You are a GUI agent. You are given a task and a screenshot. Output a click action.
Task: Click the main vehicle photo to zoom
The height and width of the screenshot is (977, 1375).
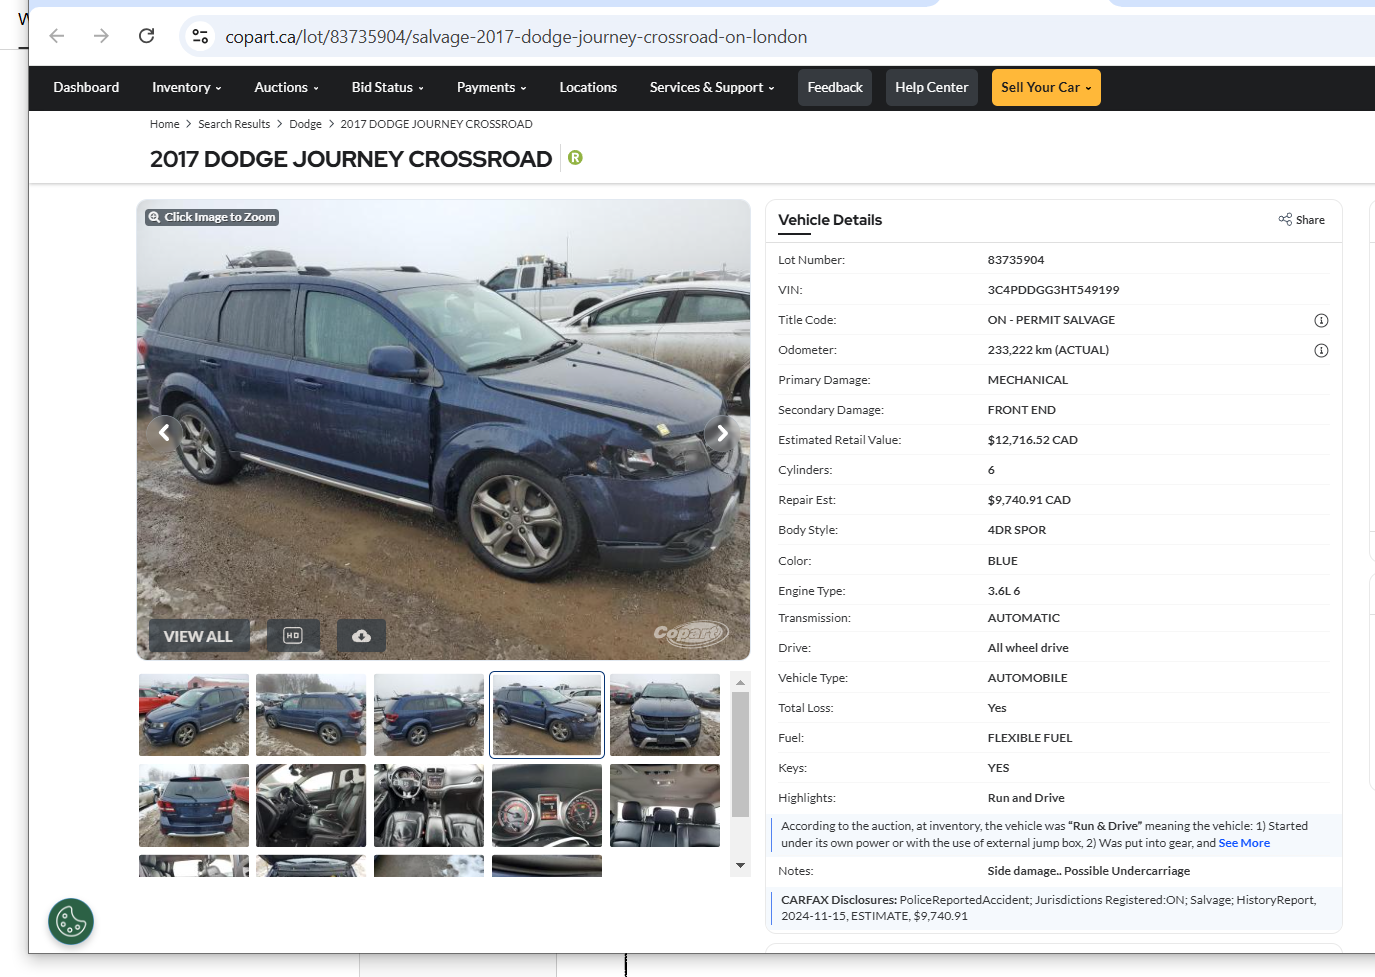coord(443,430)
